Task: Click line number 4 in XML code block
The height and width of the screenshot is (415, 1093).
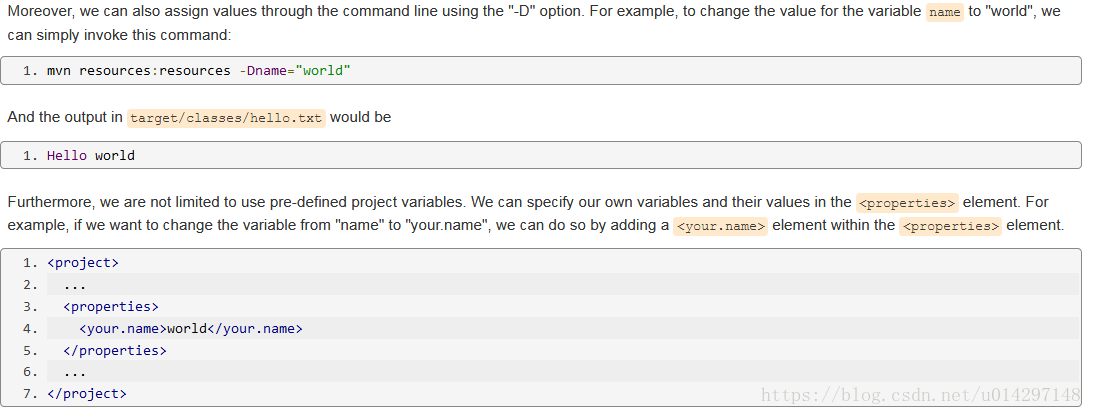Action: click(30, 328)
